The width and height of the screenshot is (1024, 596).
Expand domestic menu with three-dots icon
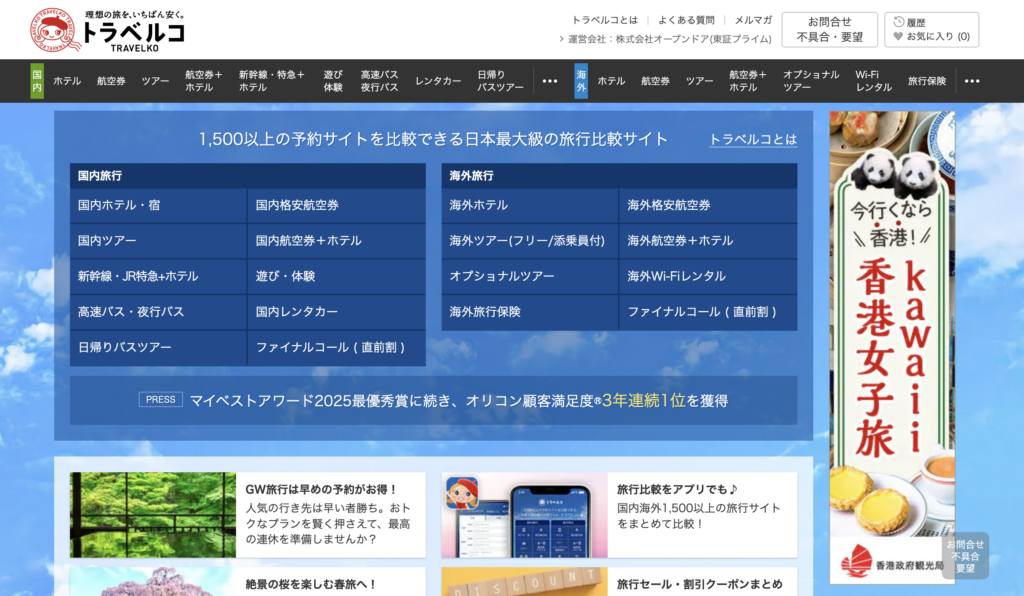pyautogui.click(x=550, y=81)
